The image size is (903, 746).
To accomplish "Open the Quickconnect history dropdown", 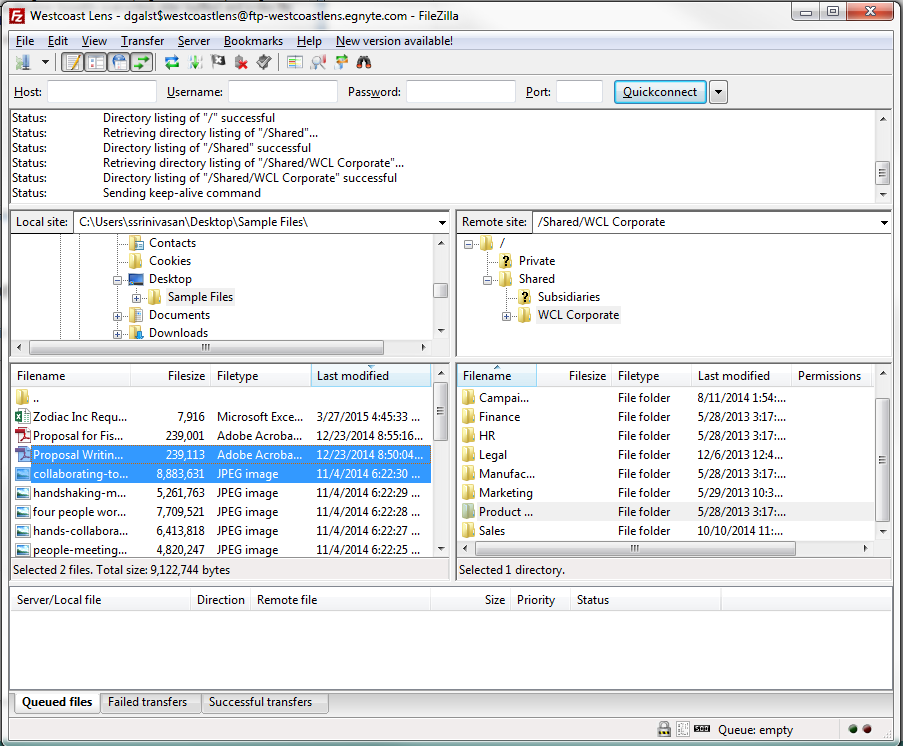I will 718,92.
